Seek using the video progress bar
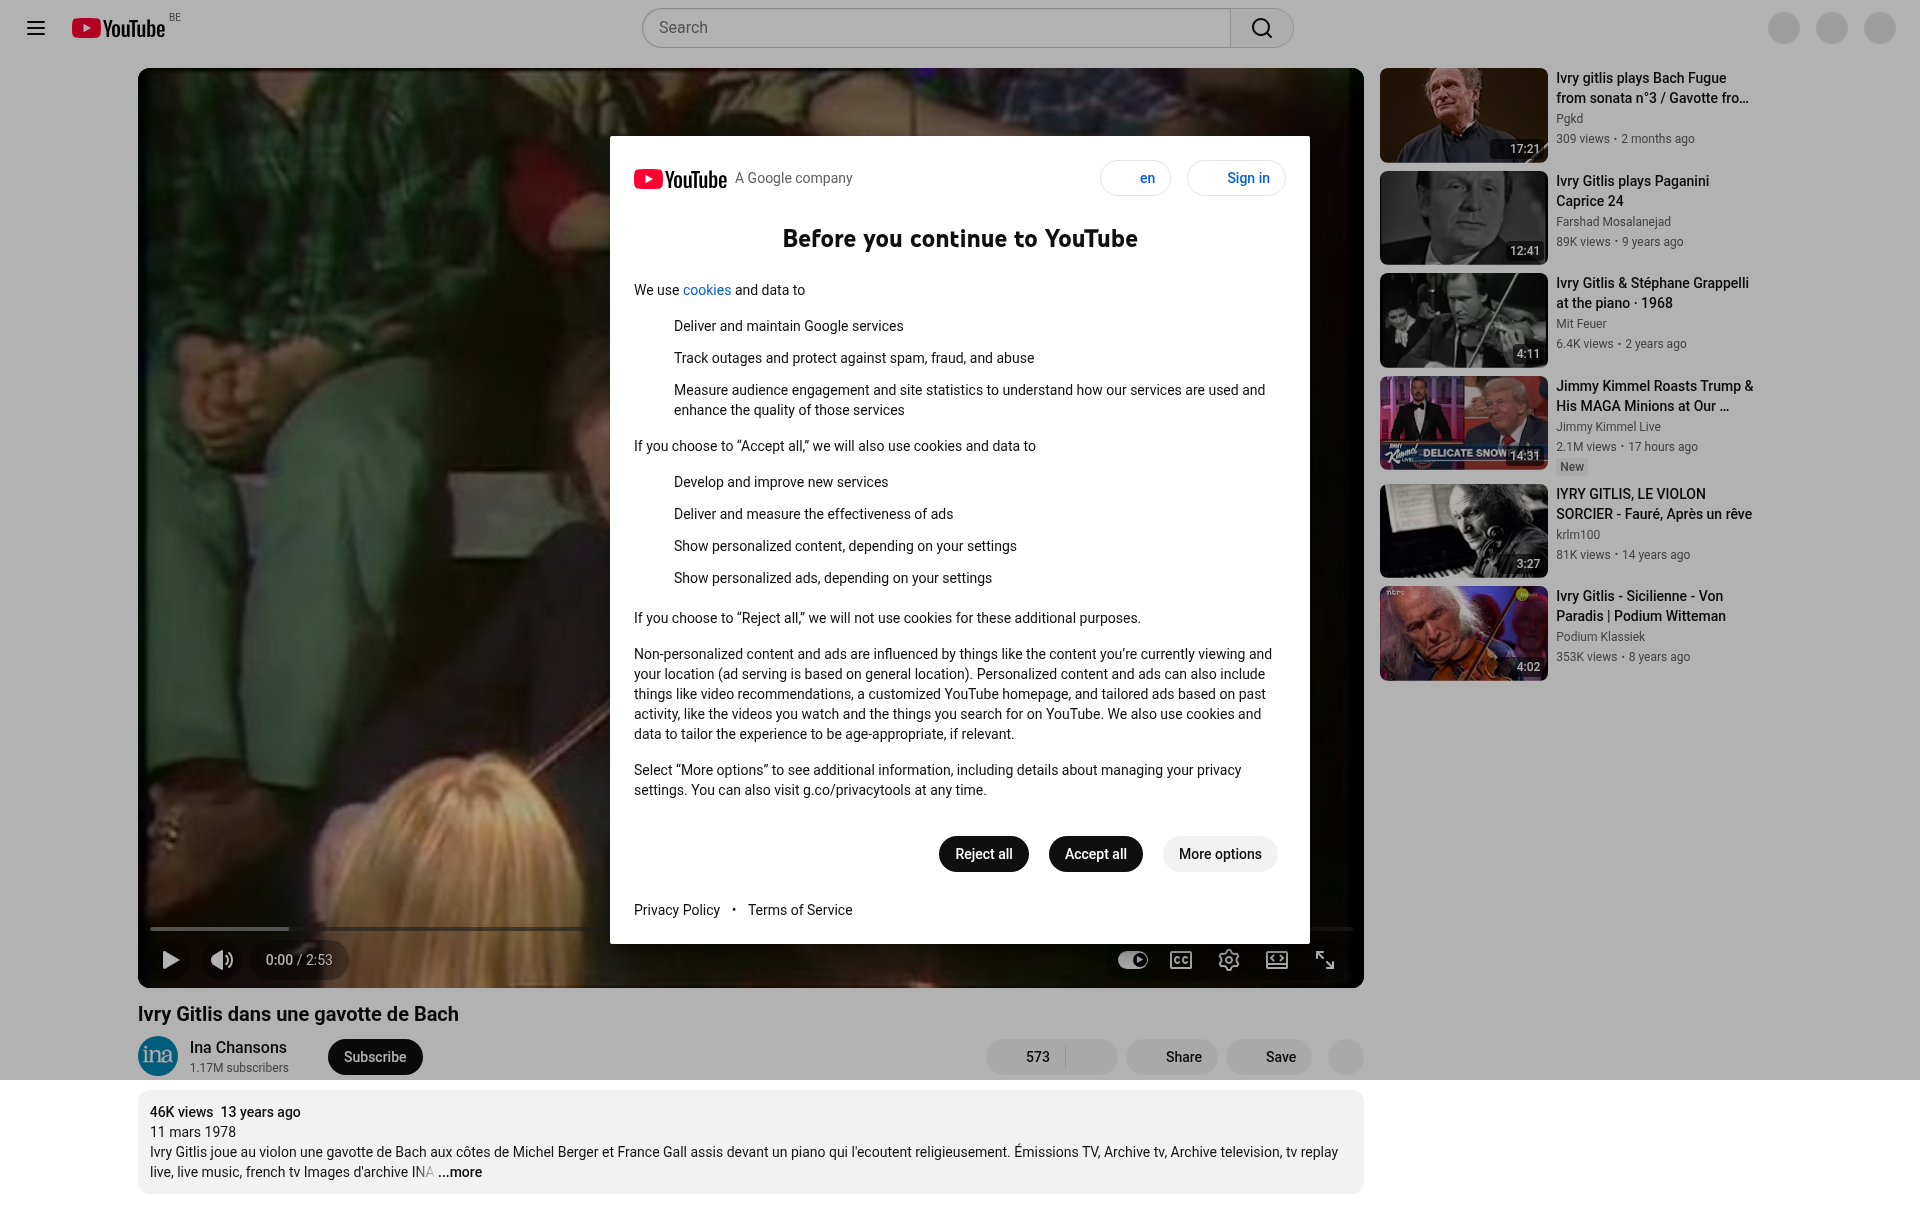Screen dimensions: 1920x1218 click(400, 929)
